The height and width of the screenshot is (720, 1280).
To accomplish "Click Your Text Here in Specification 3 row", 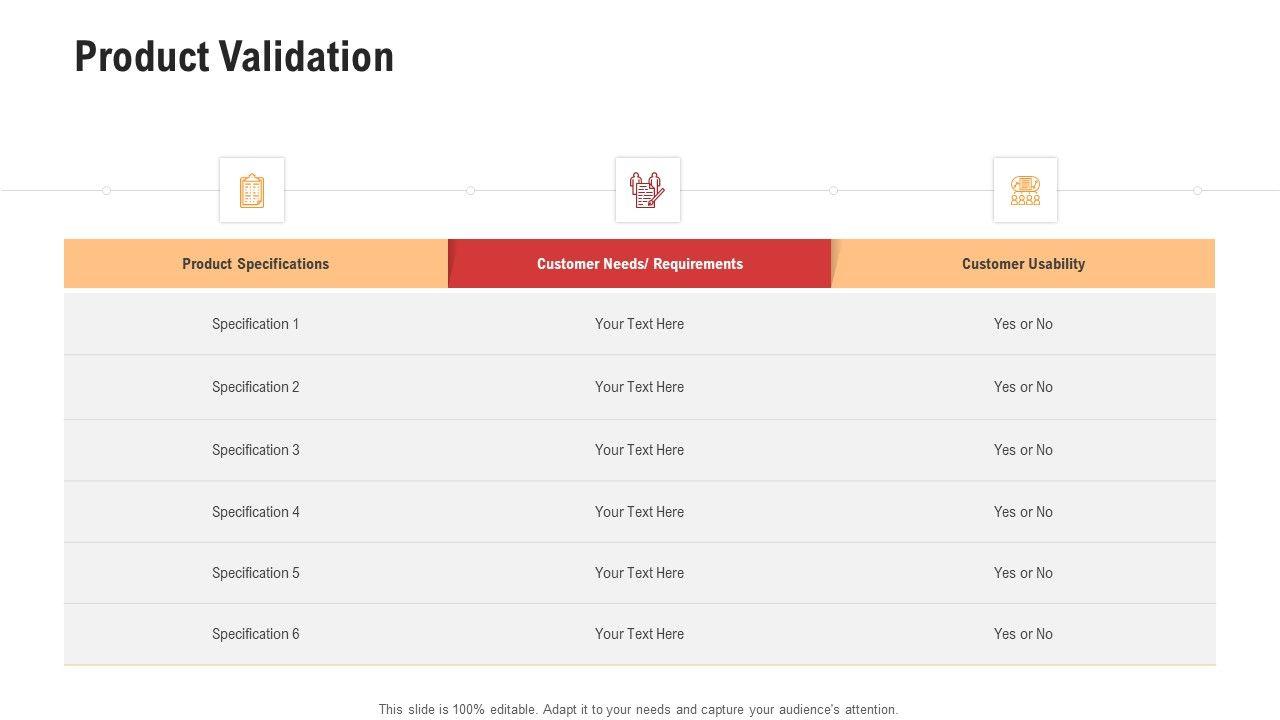I will pos(639,450).
